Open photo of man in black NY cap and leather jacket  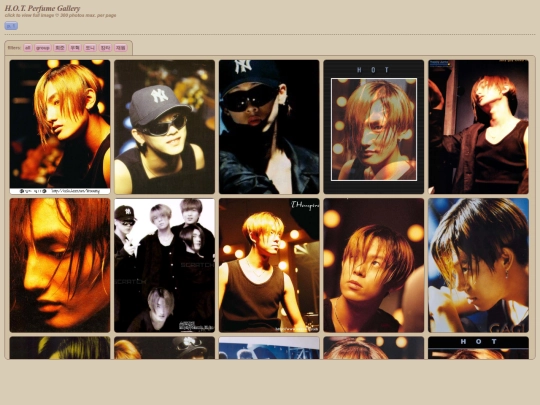[269, 127]
